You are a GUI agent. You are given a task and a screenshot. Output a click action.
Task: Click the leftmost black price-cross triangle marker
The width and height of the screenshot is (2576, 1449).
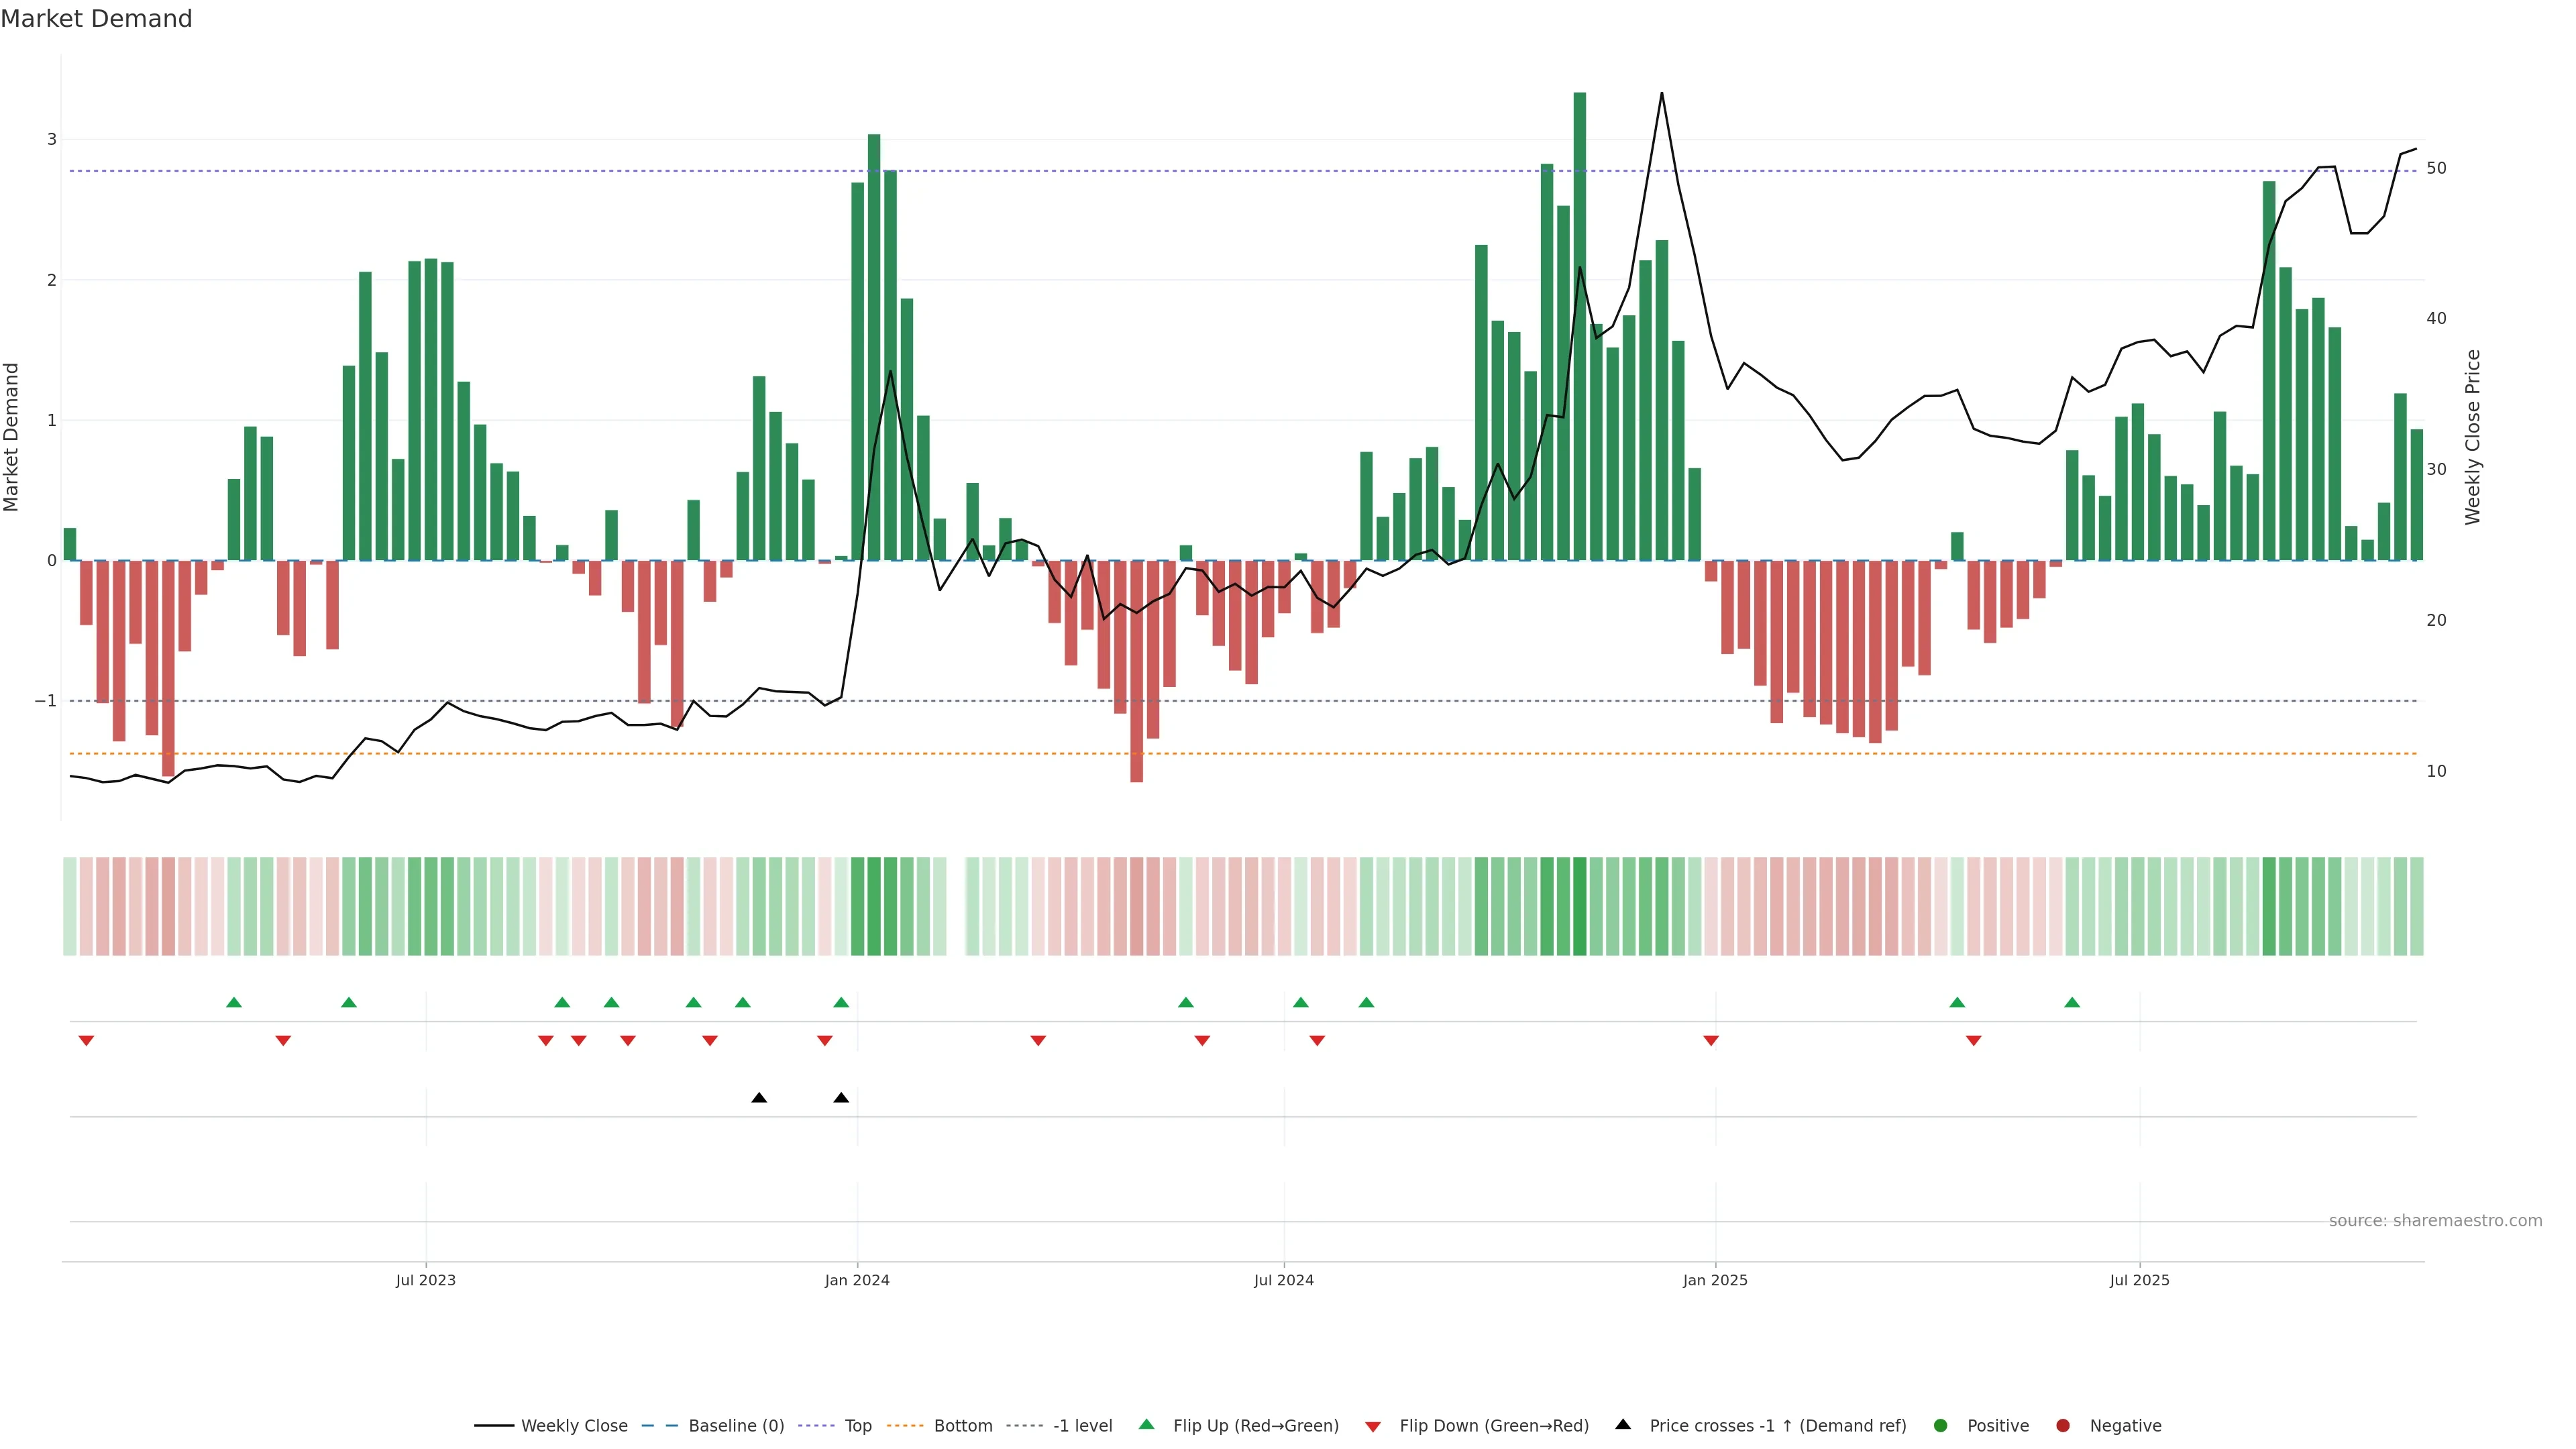[759, 1098]
